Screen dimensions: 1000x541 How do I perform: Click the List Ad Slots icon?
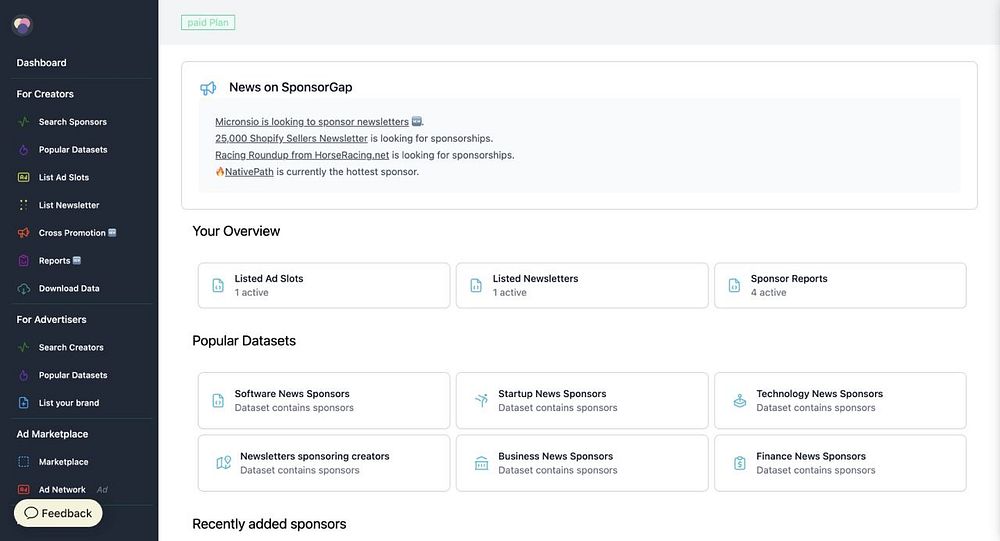24,177
